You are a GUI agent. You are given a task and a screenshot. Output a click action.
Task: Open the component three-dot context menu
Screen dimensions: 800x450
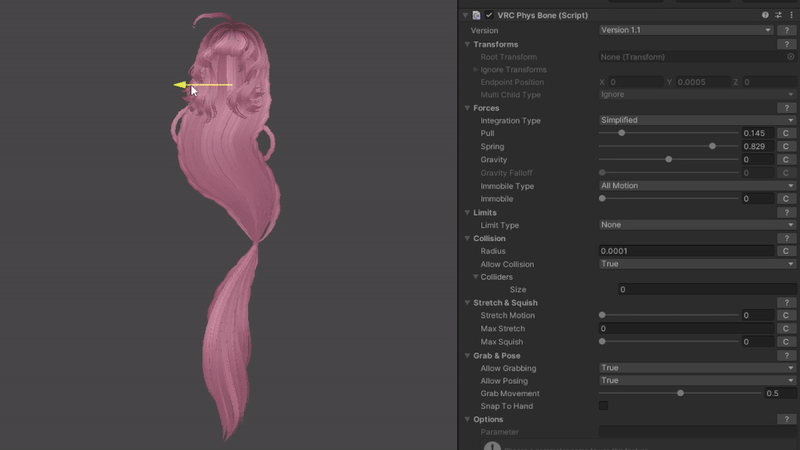pos(791,15)
